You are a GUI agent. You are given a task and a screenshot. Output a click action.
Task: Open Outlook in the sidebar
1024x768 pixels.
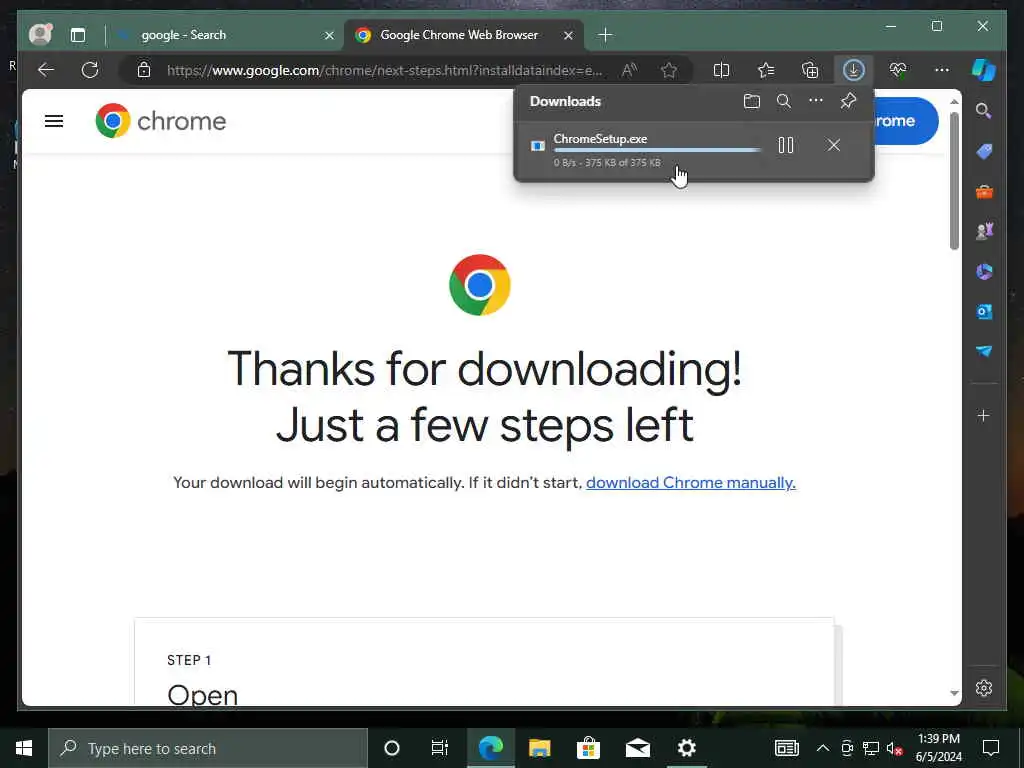984,312
